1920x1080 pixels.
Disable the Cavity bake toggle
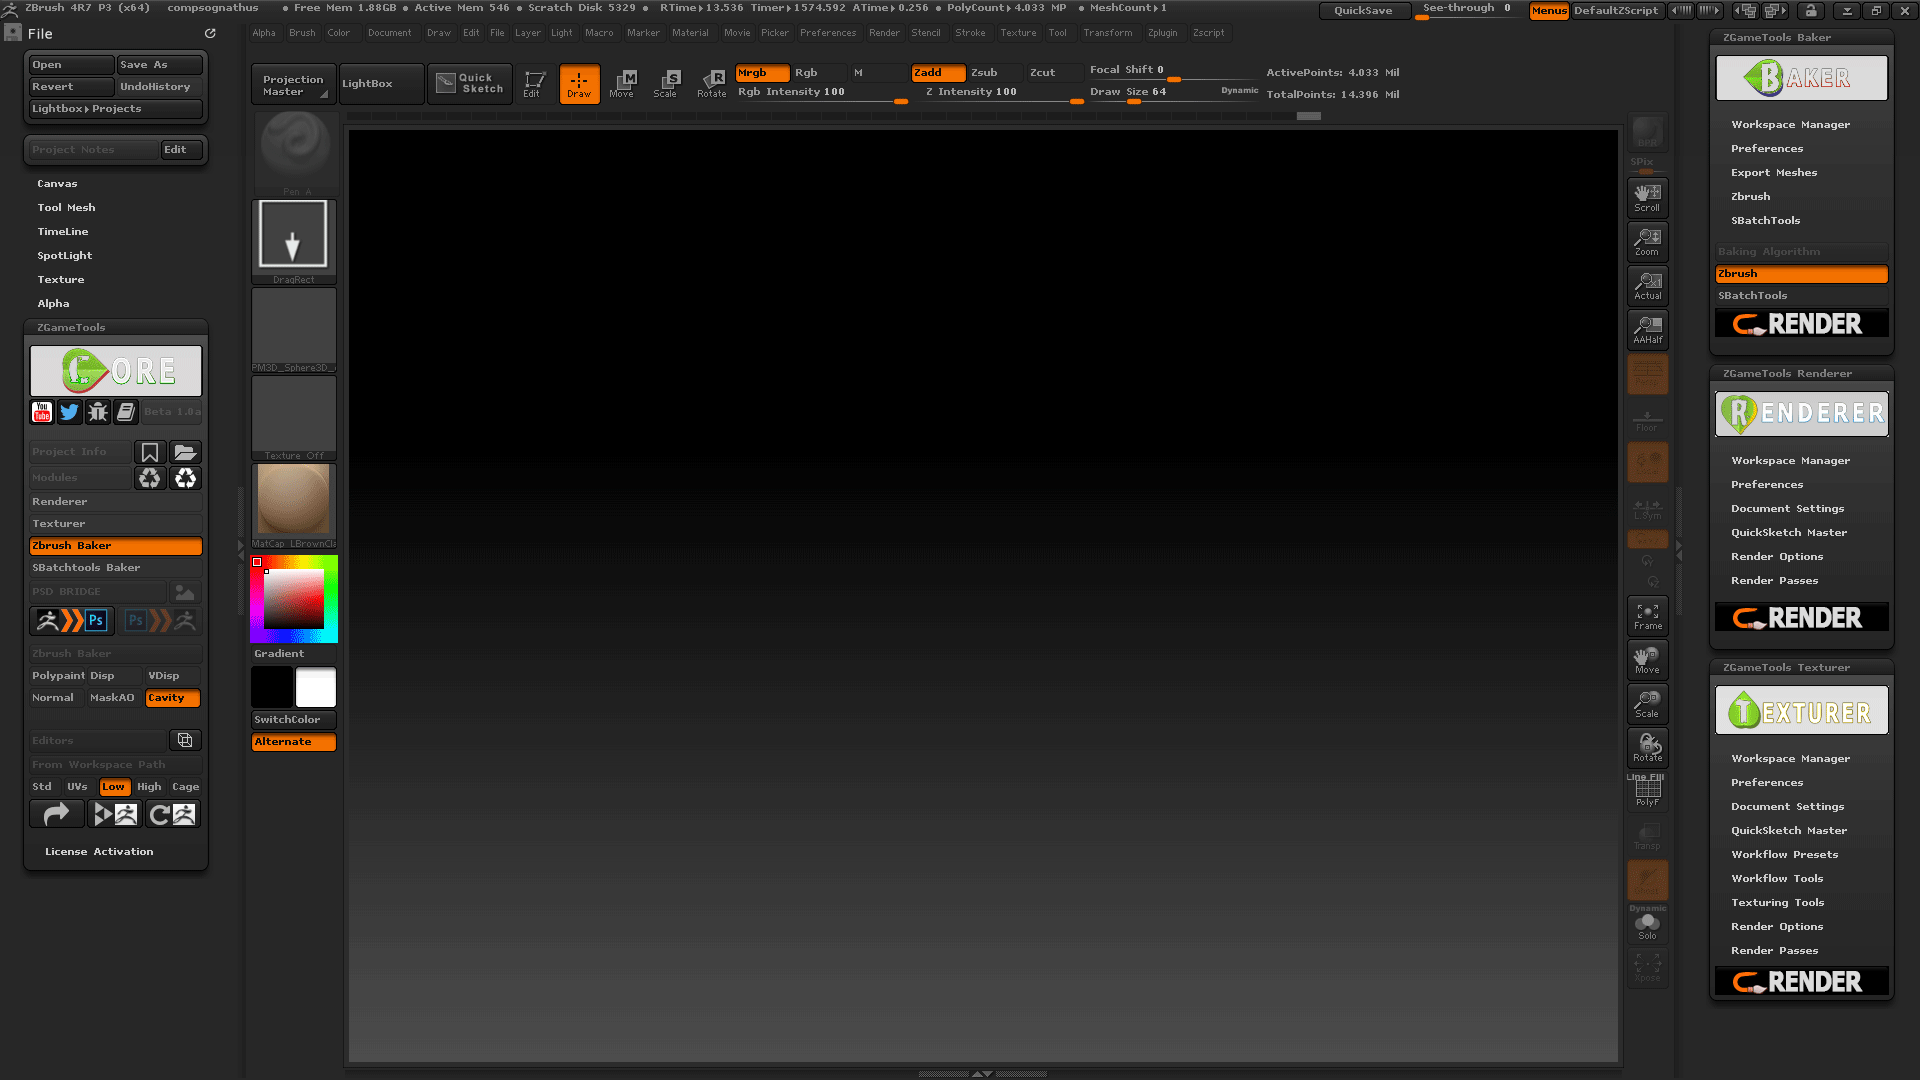click(171, 697)
